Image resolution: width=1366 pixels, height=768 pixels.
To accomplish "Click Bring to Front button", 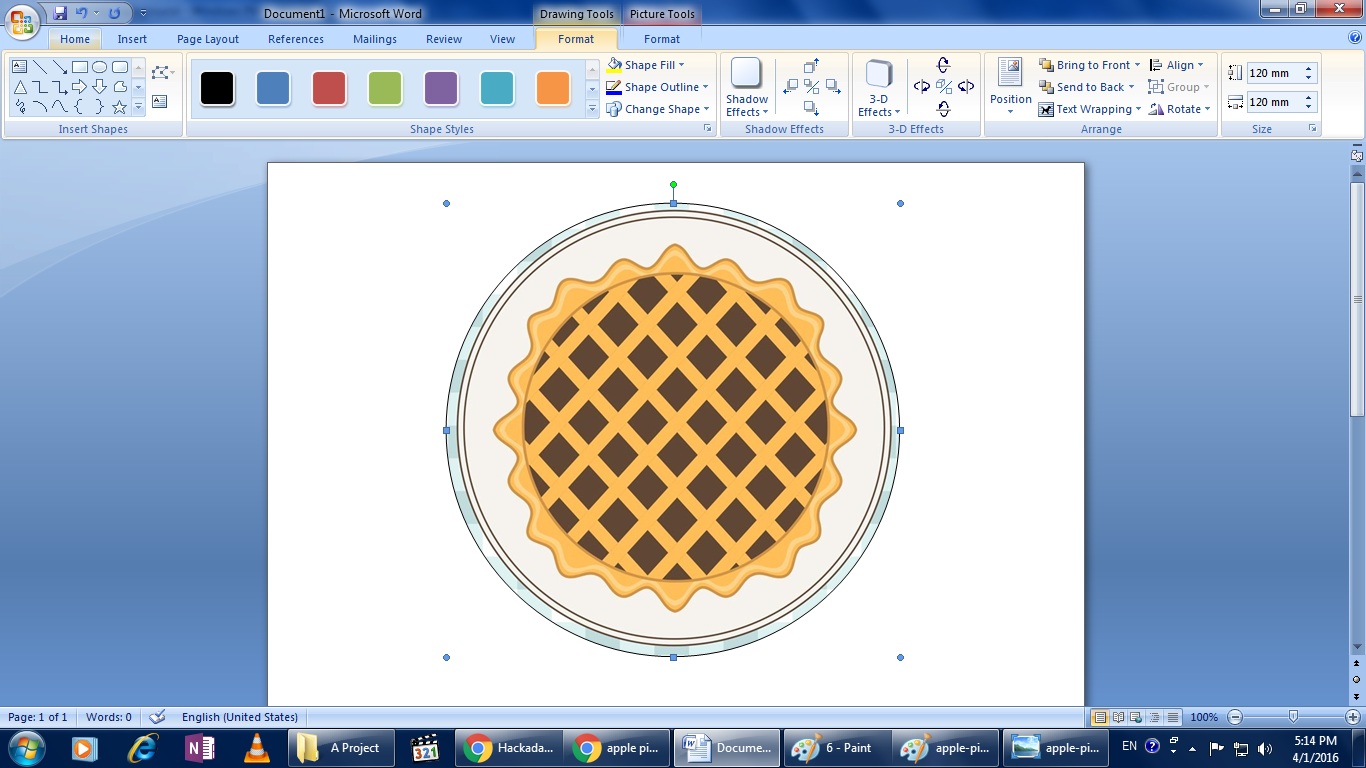I will (x=1089, y=65).
